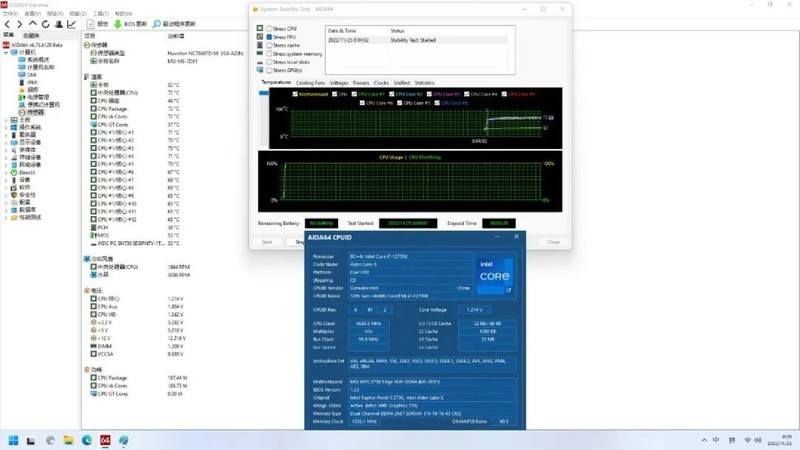Expand the 存储设备 tree node
This screenshot has width=800, height=450.
6,157
